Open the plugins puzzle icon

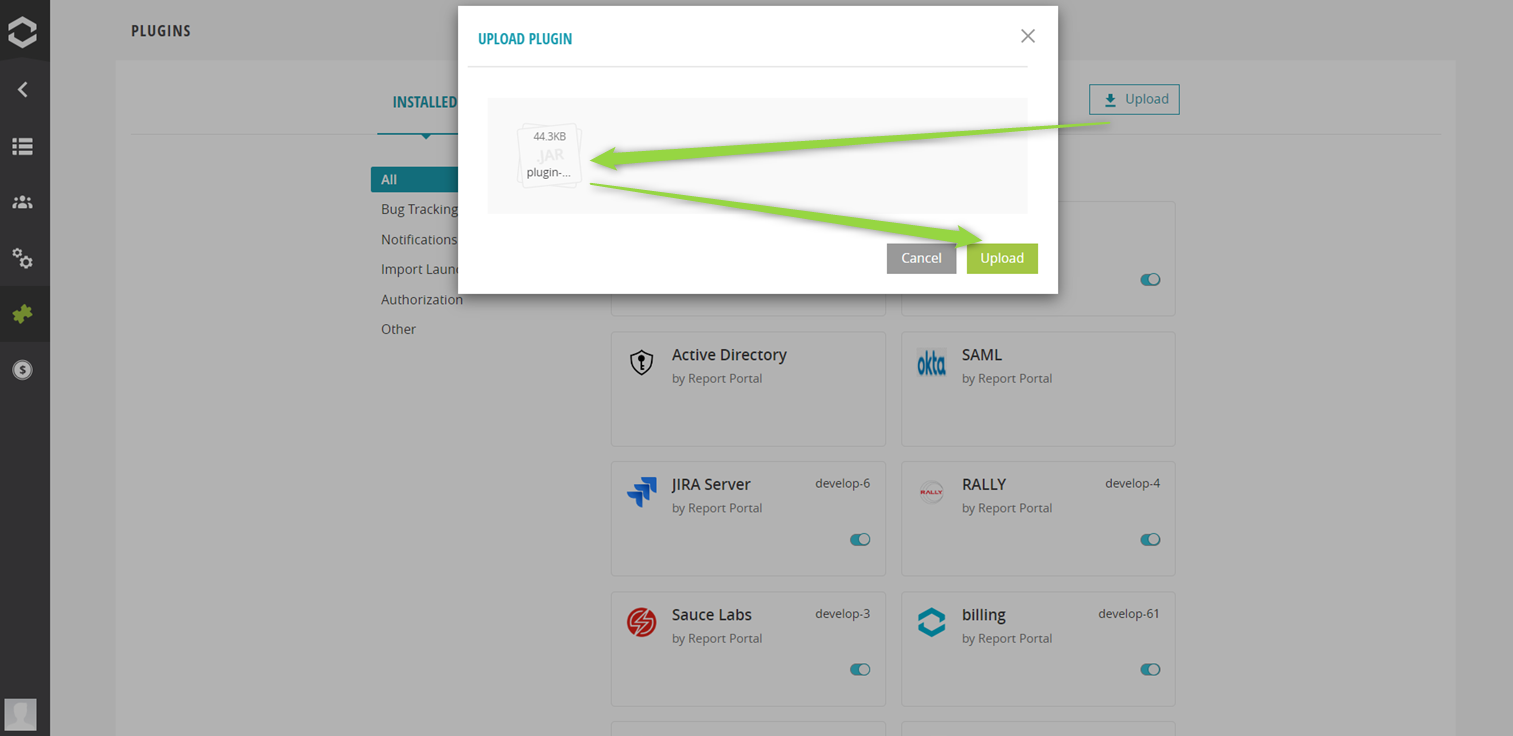pos(22,314)
